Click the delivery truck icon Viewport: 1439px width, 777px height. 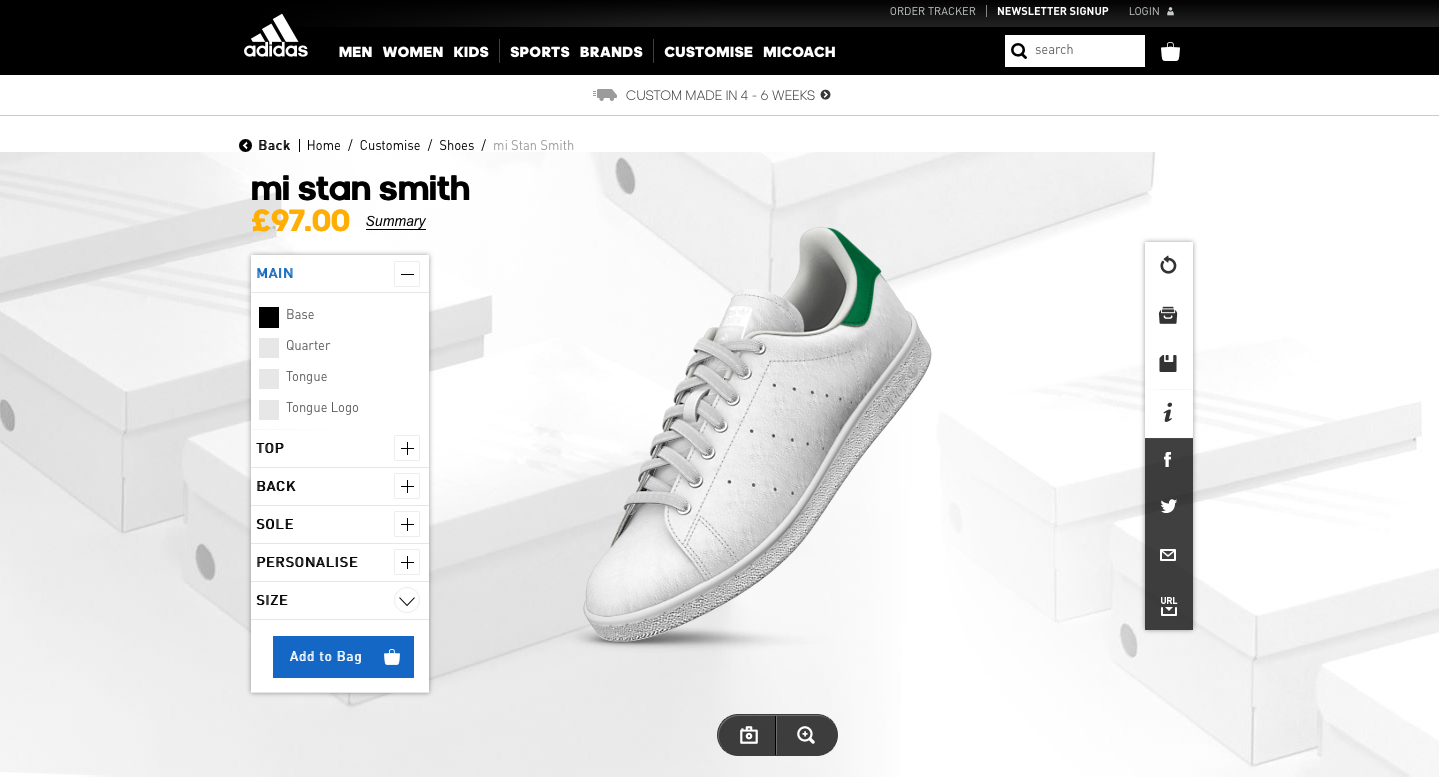pyautogui.click(x=605, y=95)
